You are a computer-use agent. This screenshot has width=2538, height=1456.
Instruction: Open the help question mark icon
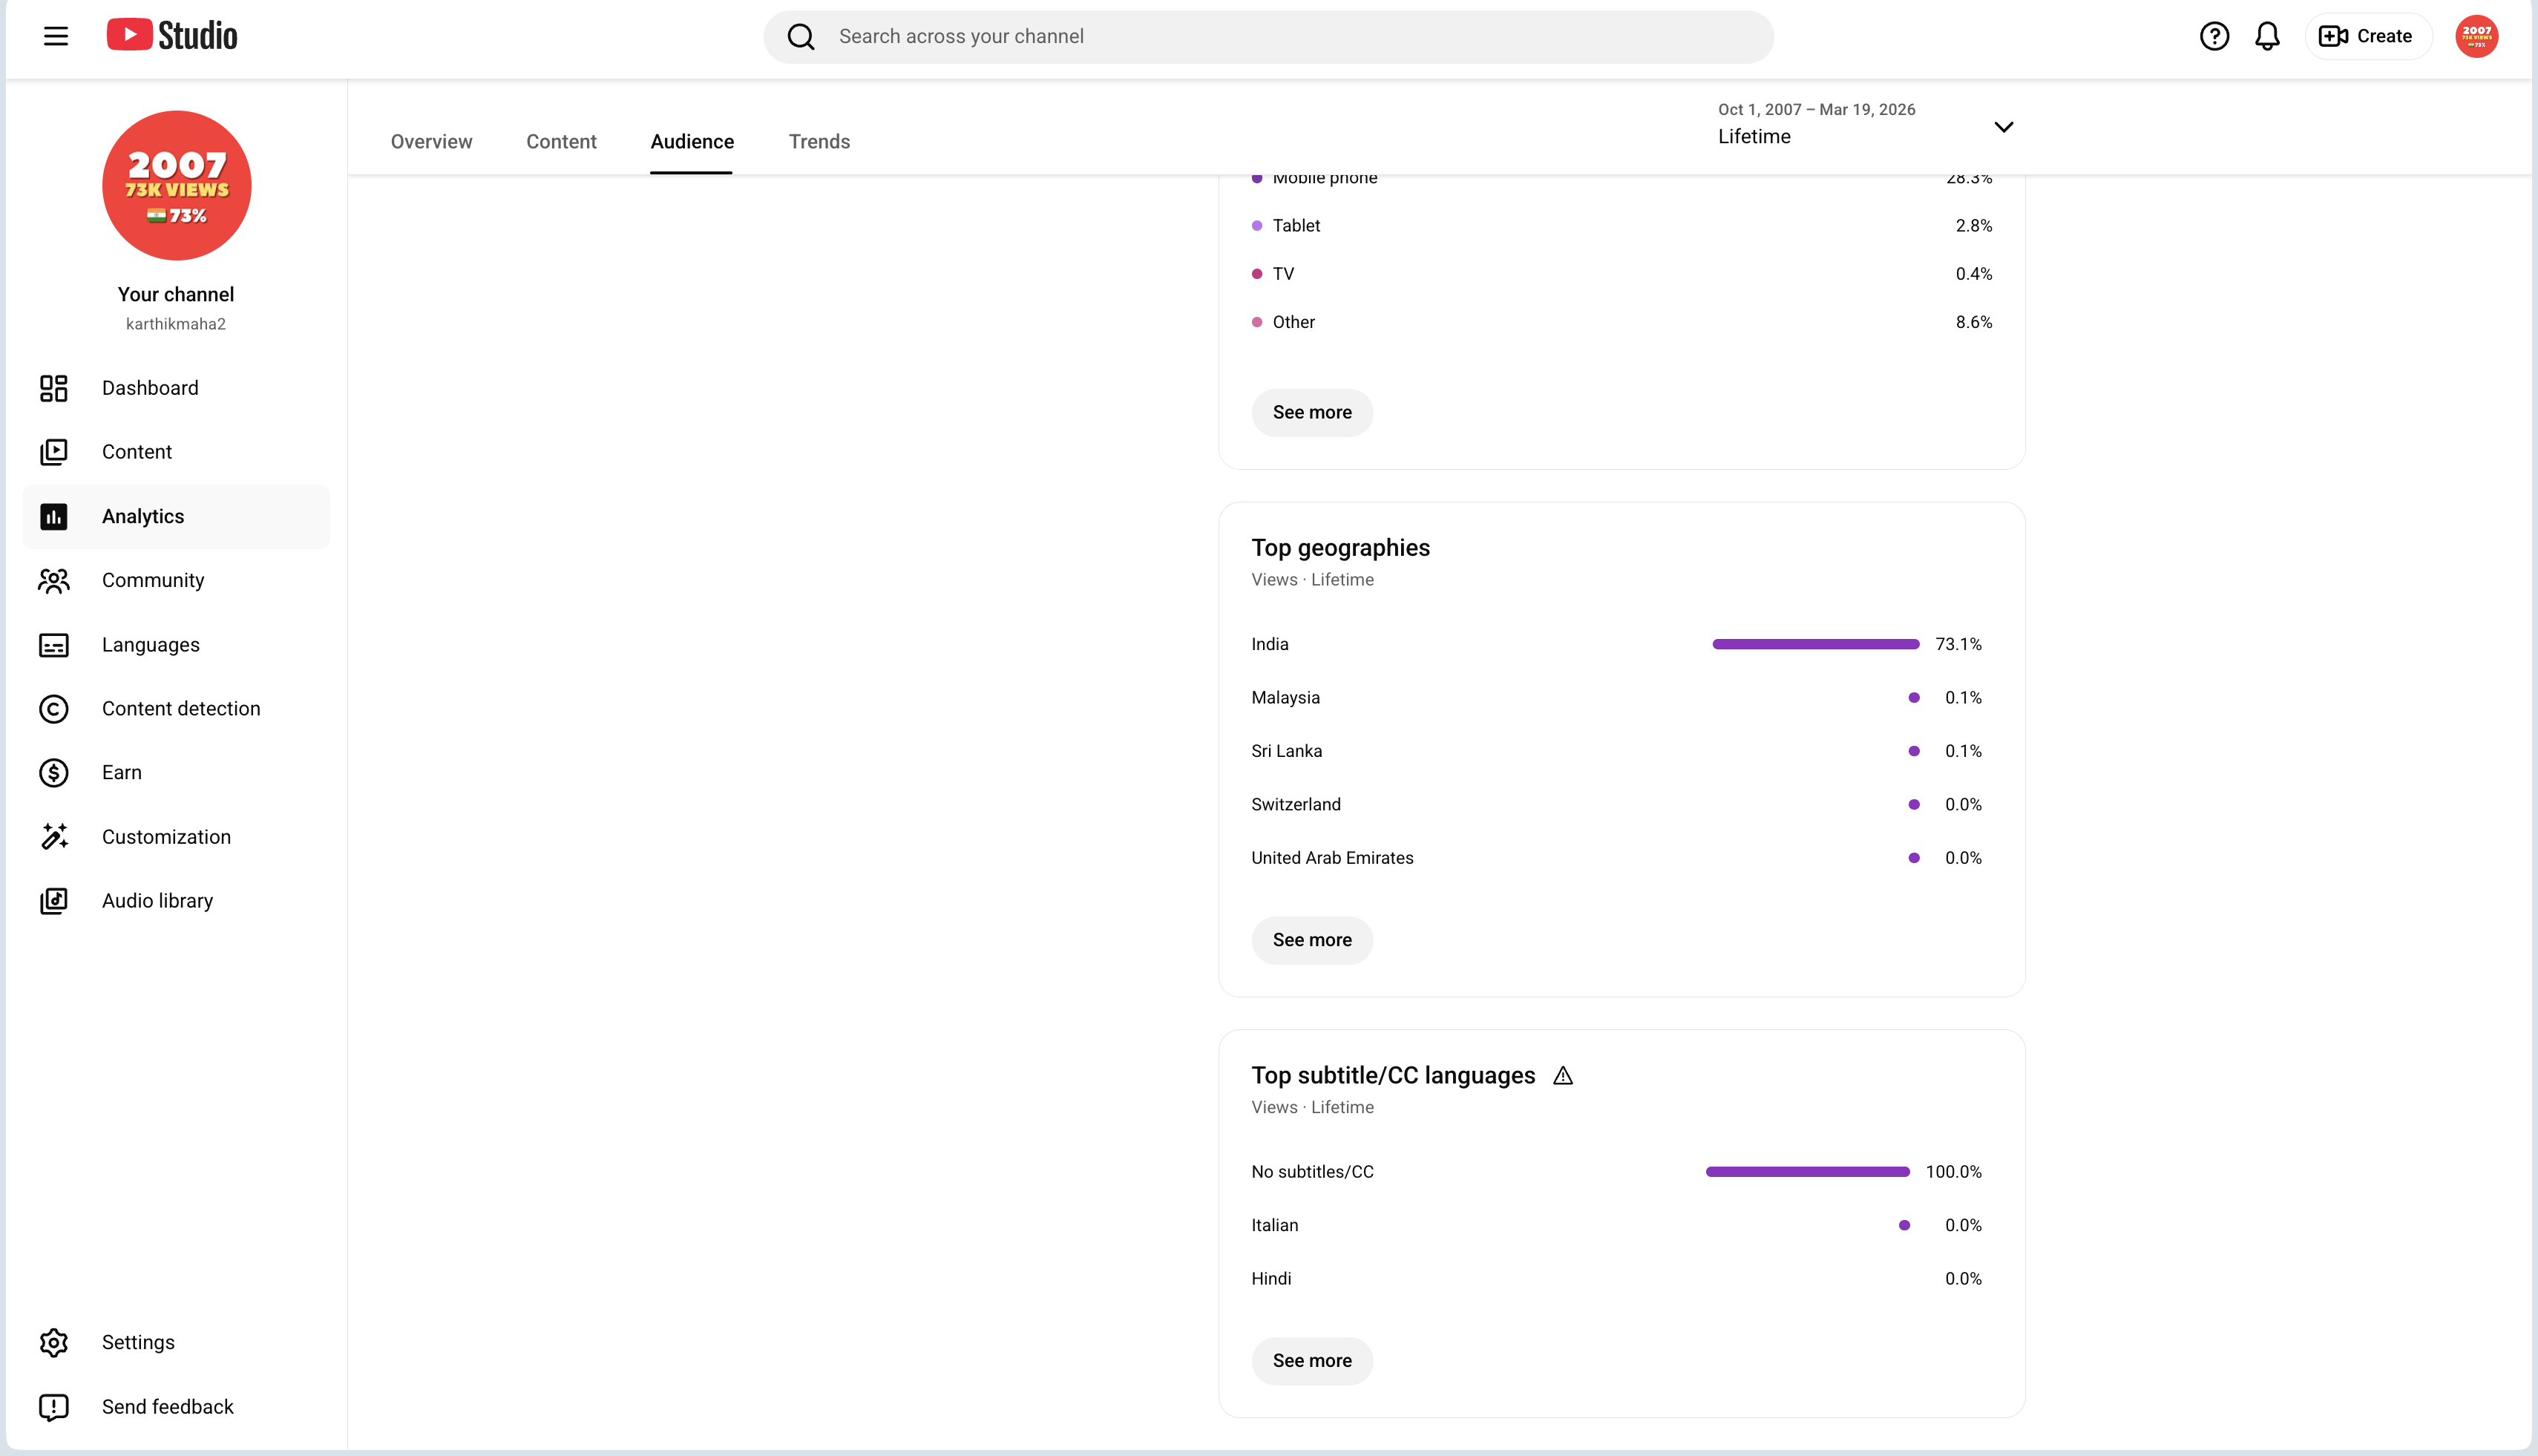(2214, 36)
